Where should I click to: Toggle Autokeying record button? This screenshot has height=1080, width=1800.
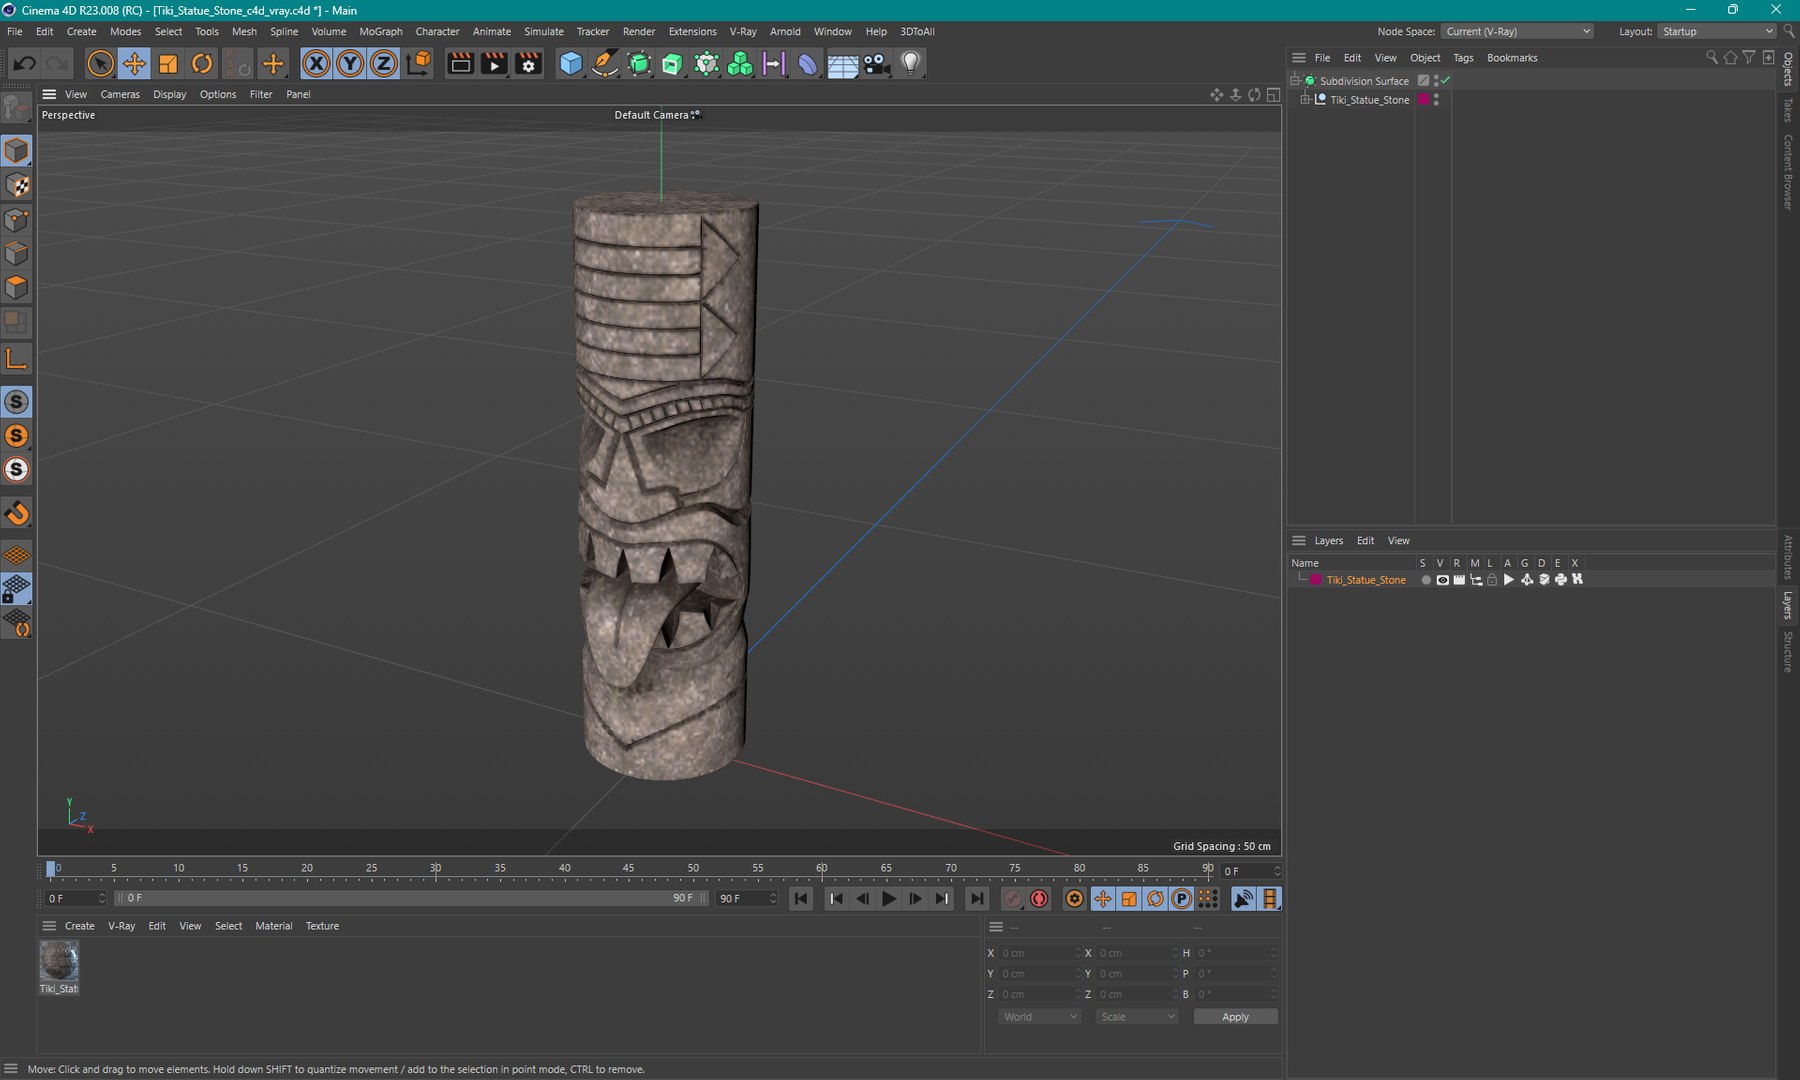[1039, 899]
